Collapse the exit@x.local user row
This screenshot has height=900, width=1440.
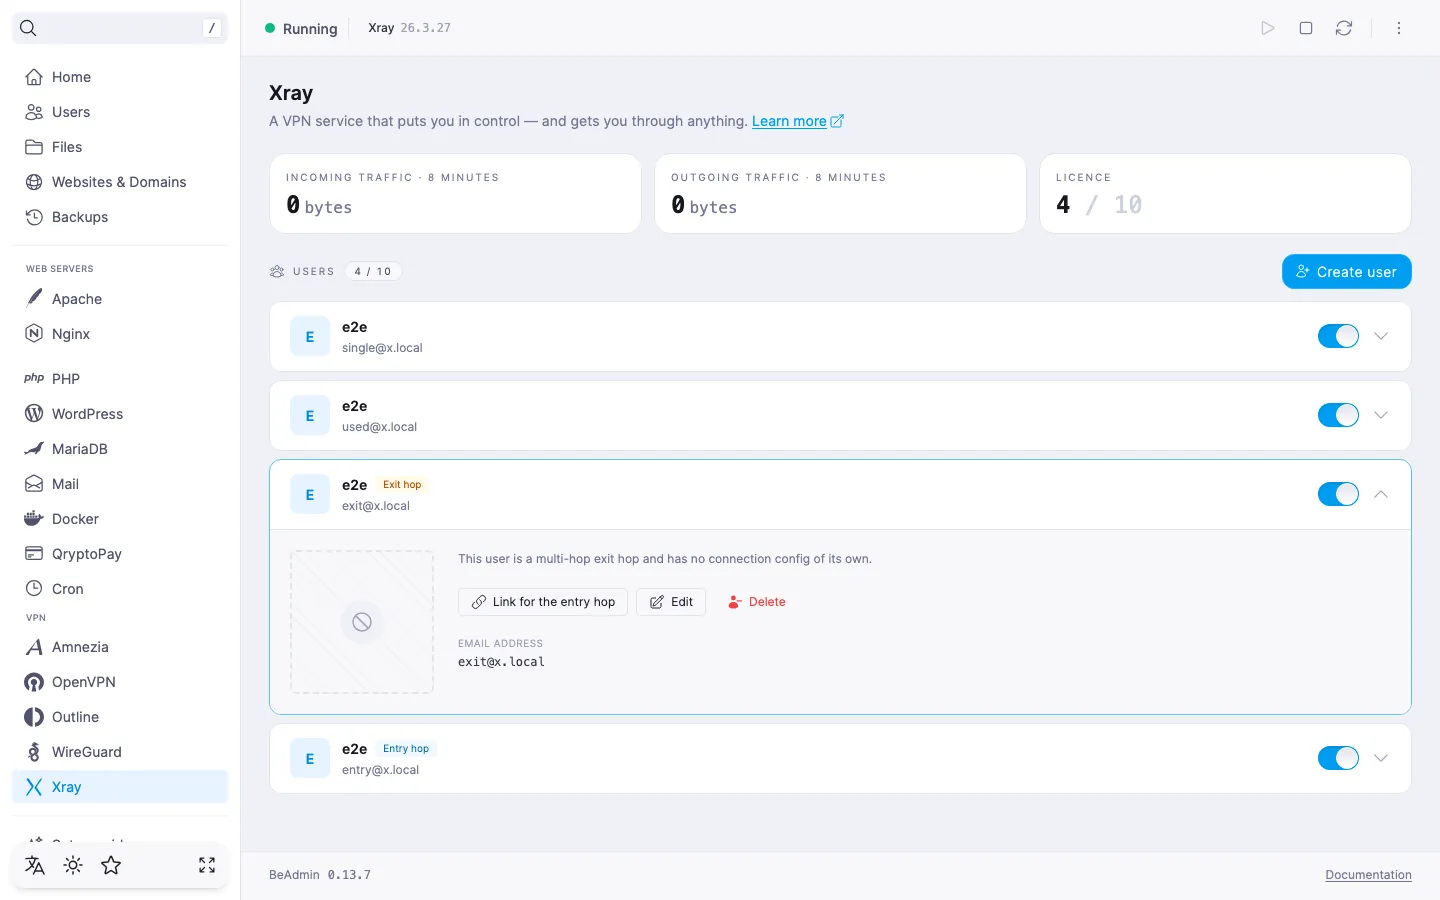coord(1381,494)
